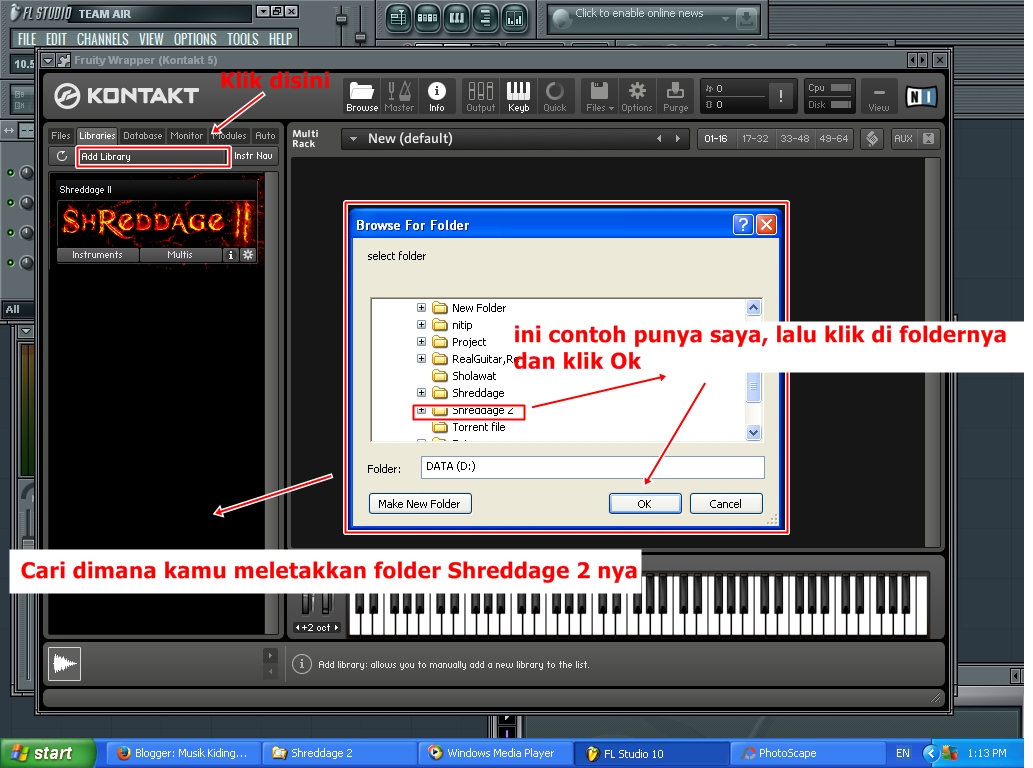Open Shreddage II Instruments list

point(98,255)
